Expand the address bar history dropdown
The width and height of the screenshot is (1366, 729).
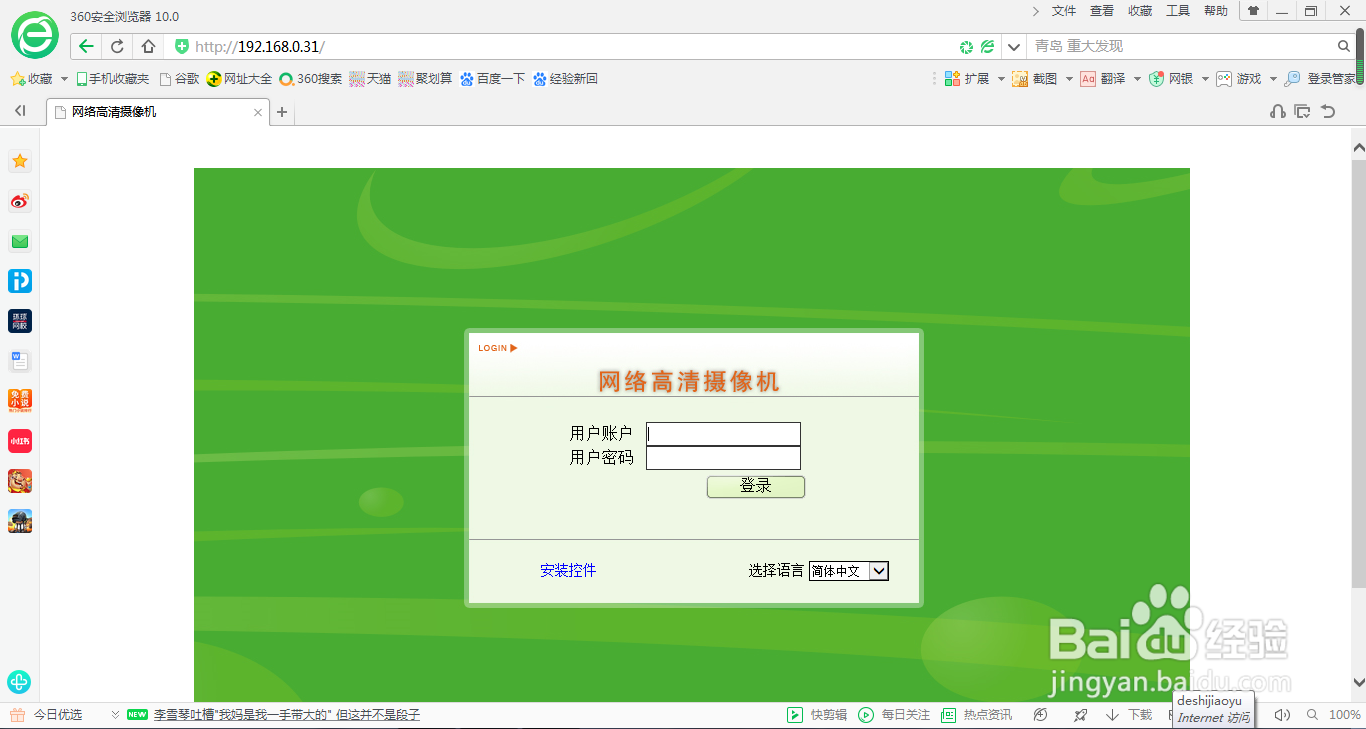pos(1013,46)
